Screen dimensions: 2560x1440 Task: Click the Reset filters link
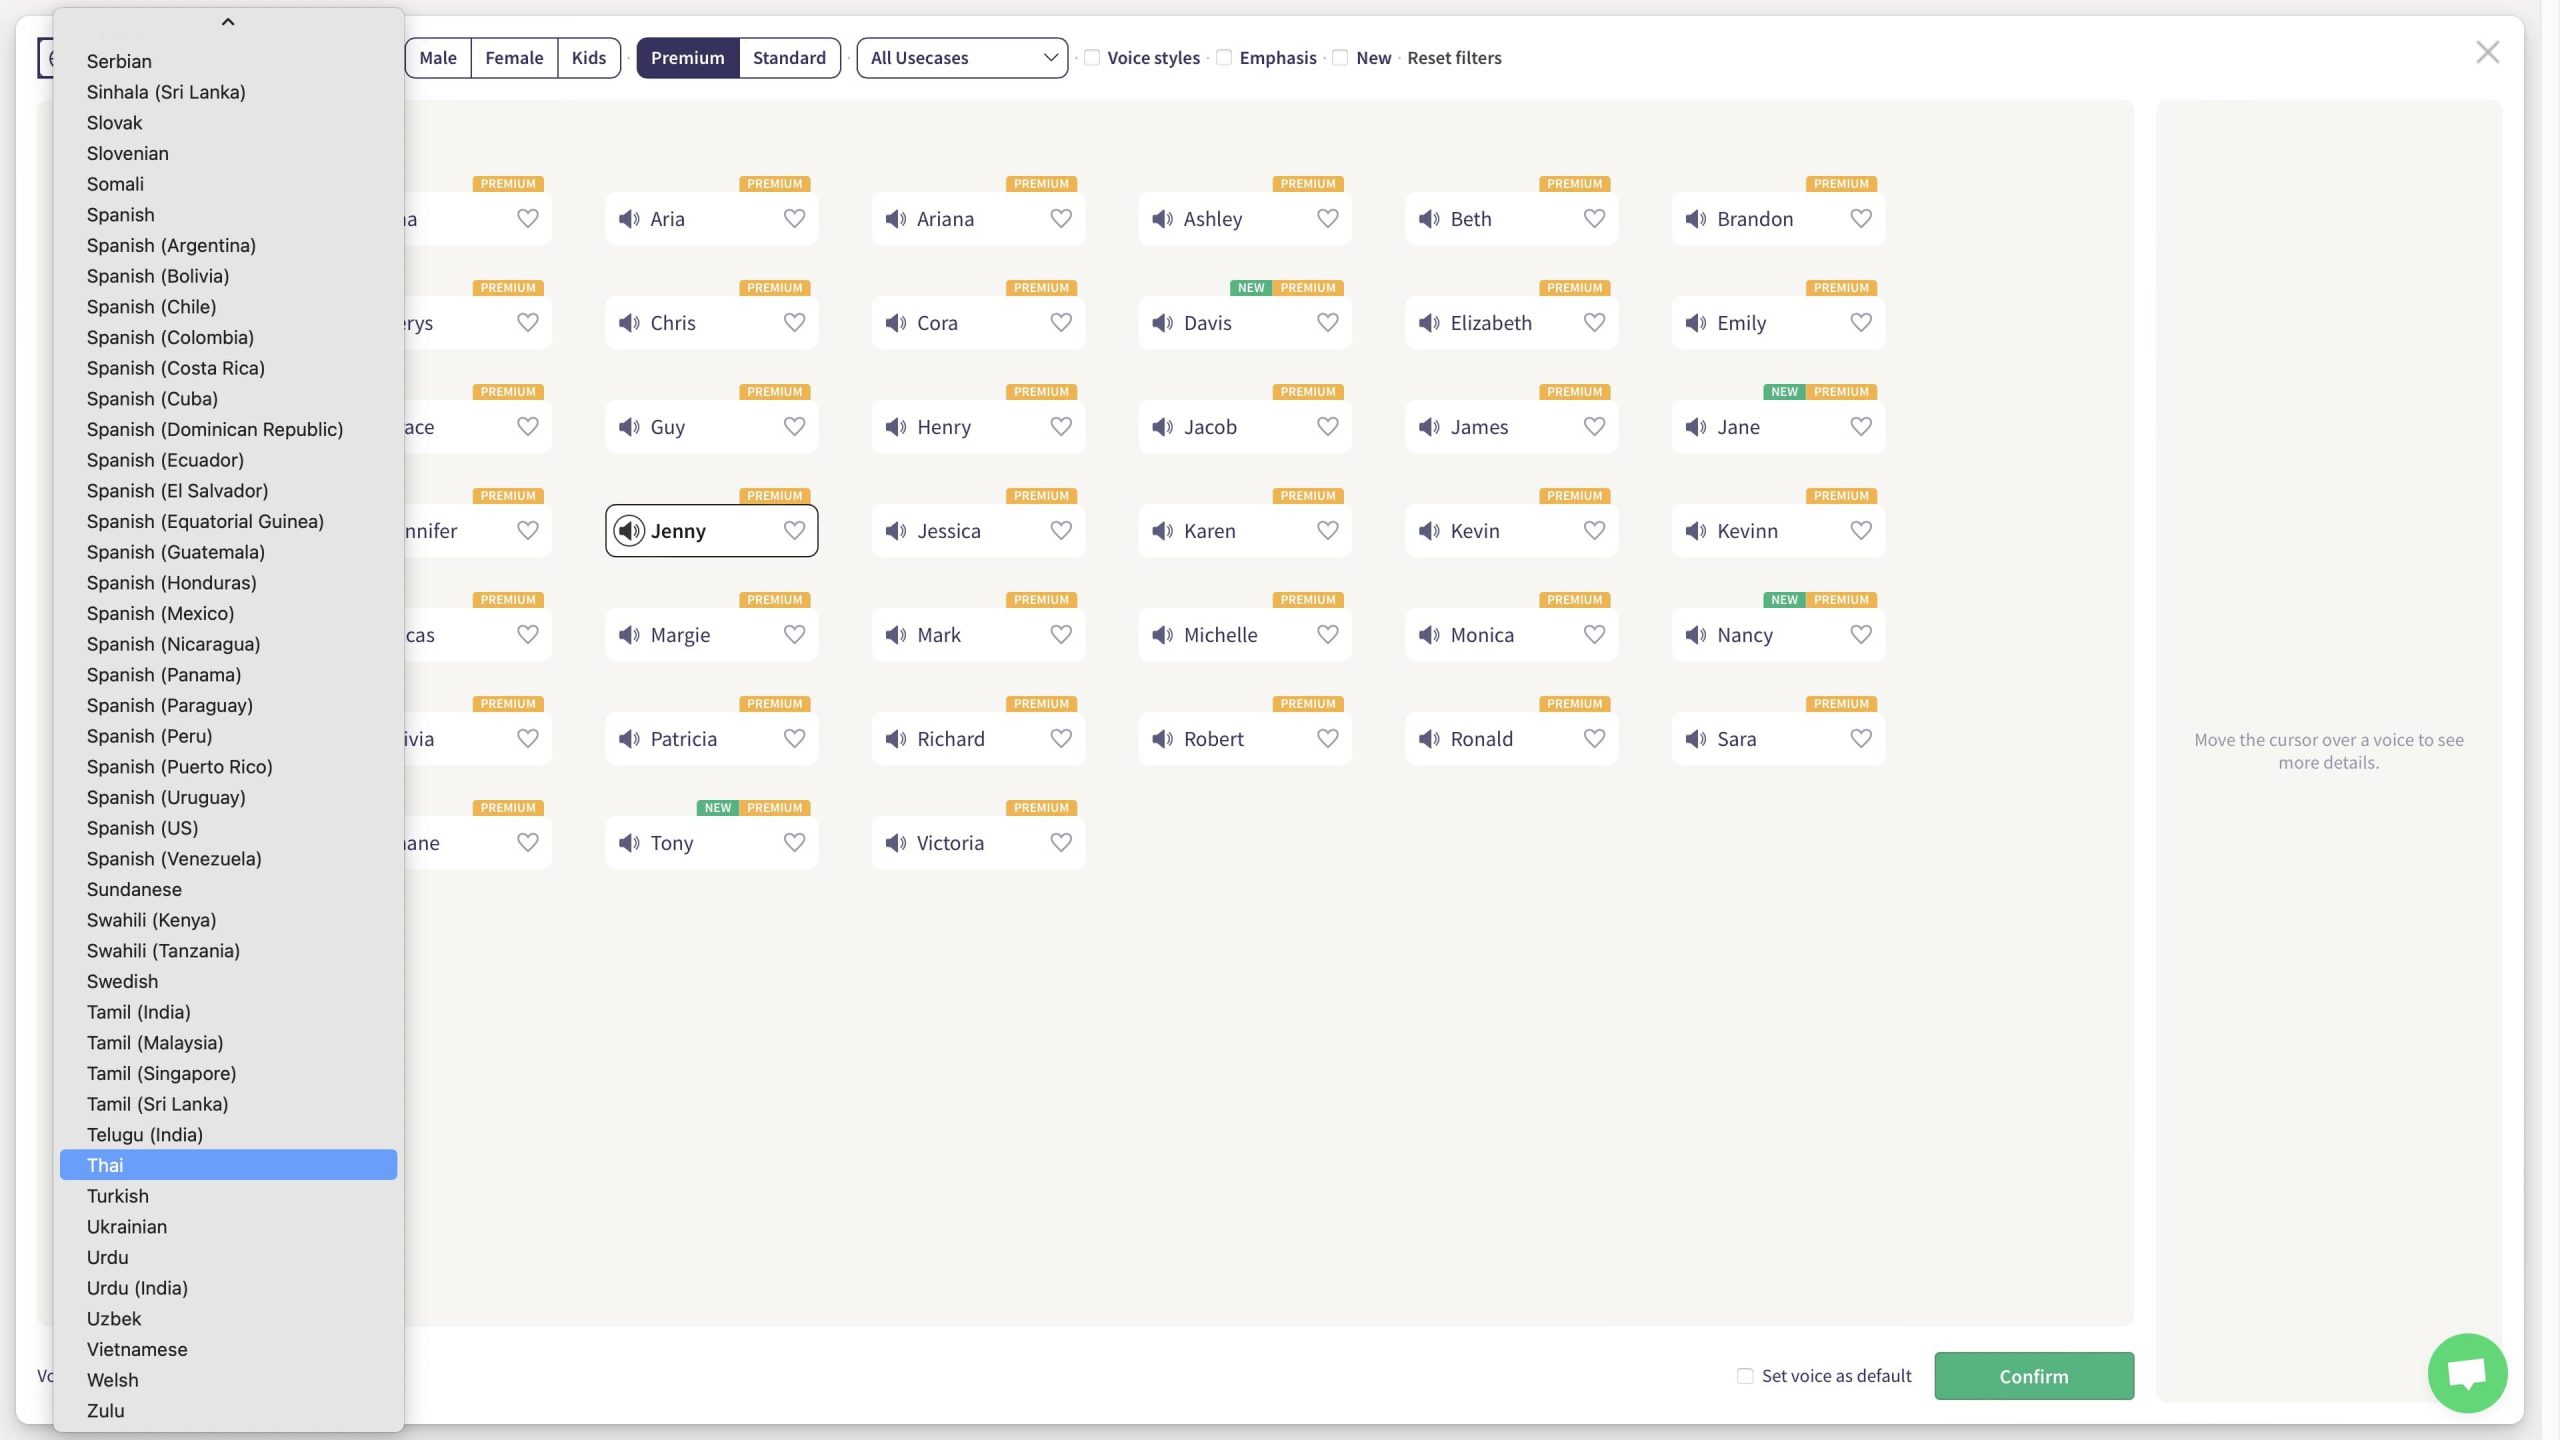(1454, 58)
